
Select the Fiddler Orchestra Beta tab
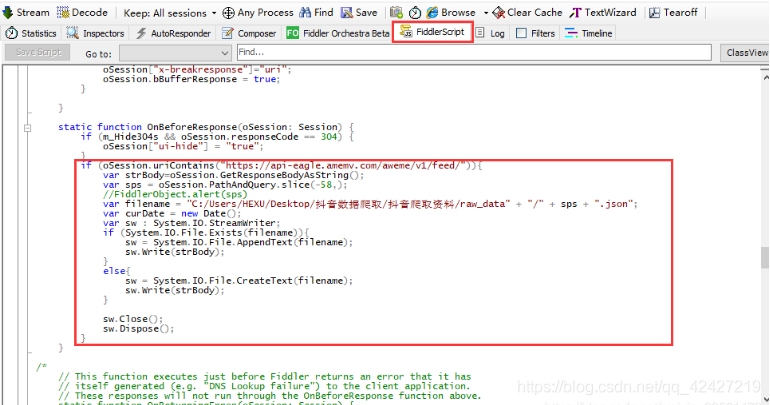338,33
